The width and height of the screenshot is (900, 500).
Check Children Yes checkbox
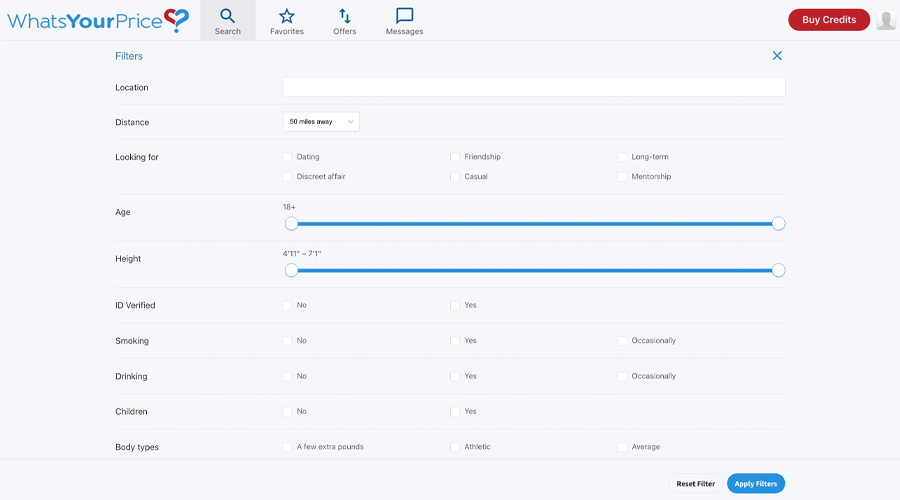[x=455, y=412]
